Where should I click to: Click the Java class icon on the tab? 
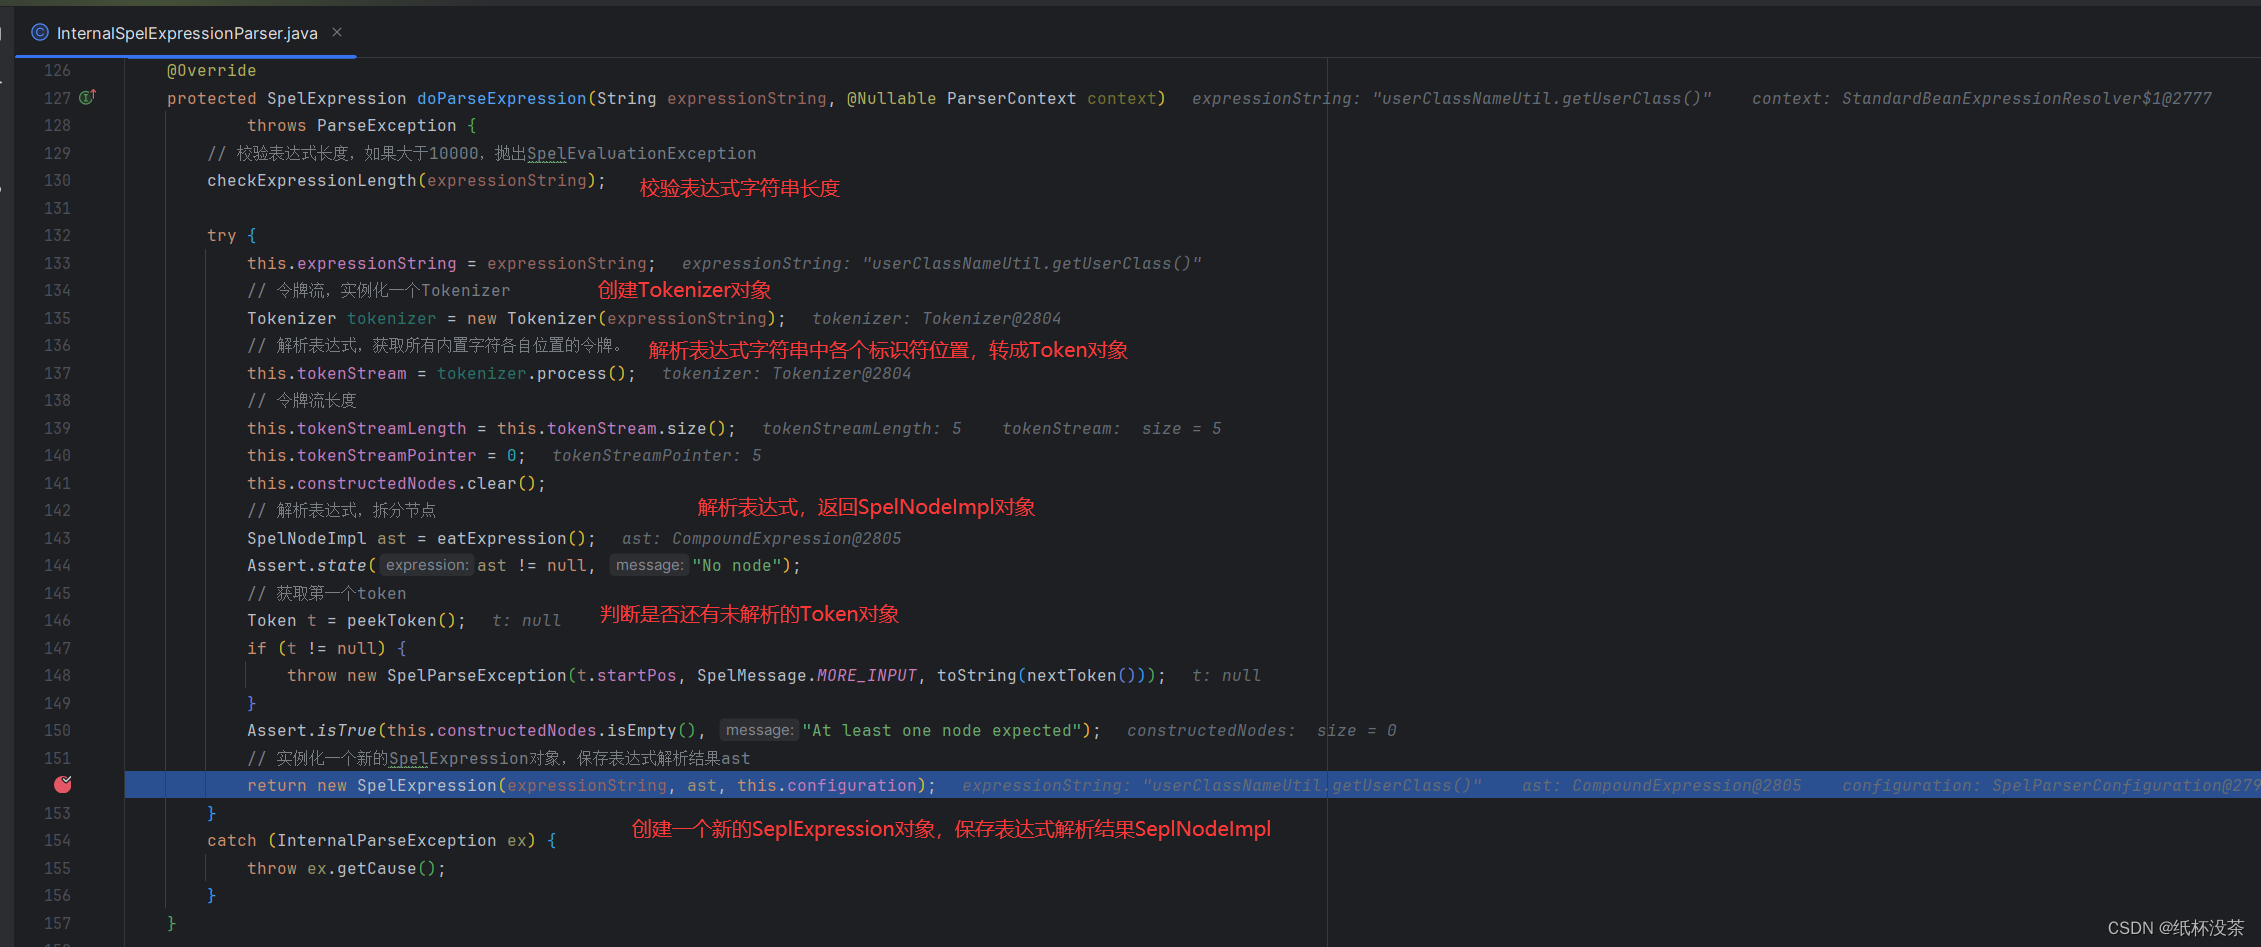tap(40, 33)
